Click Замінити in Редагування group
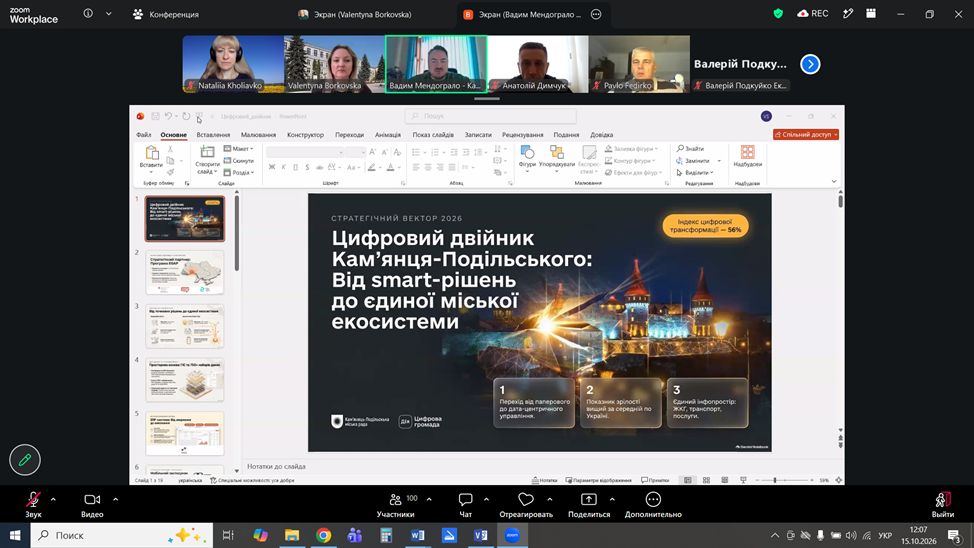974x548 pixels. point(693,160)
